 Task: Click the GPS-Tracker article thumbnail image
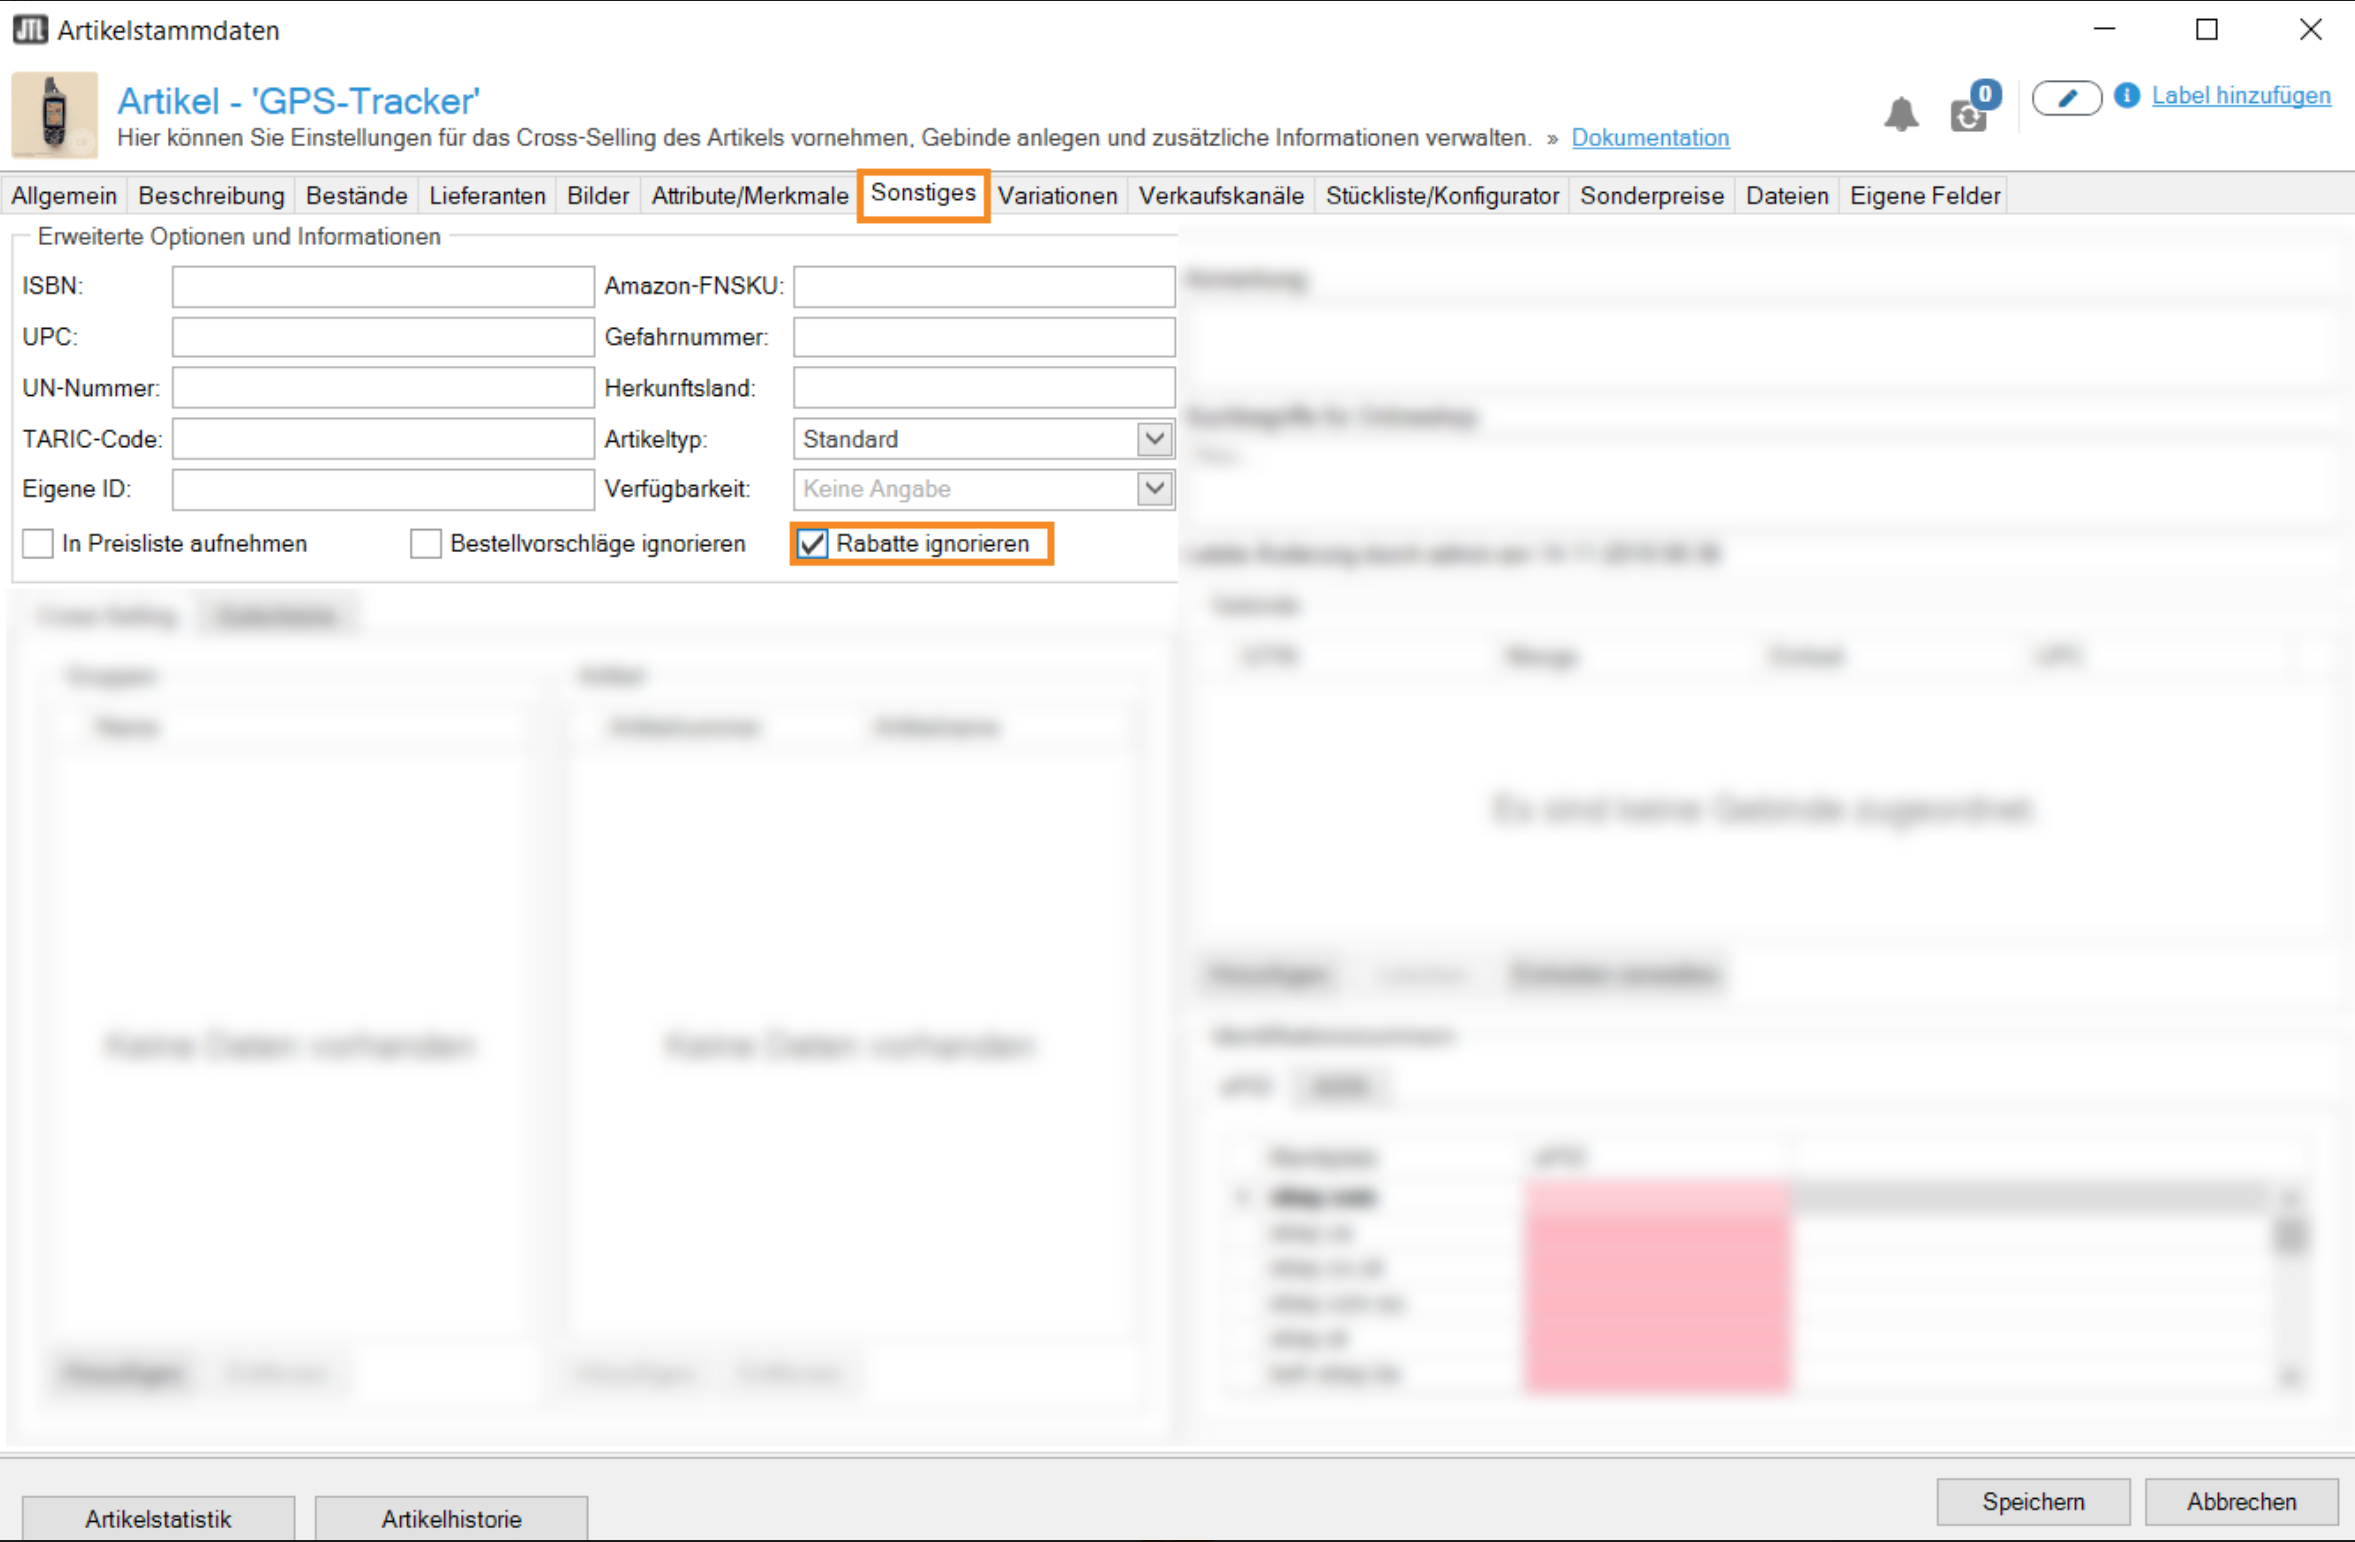click(55, 115)
